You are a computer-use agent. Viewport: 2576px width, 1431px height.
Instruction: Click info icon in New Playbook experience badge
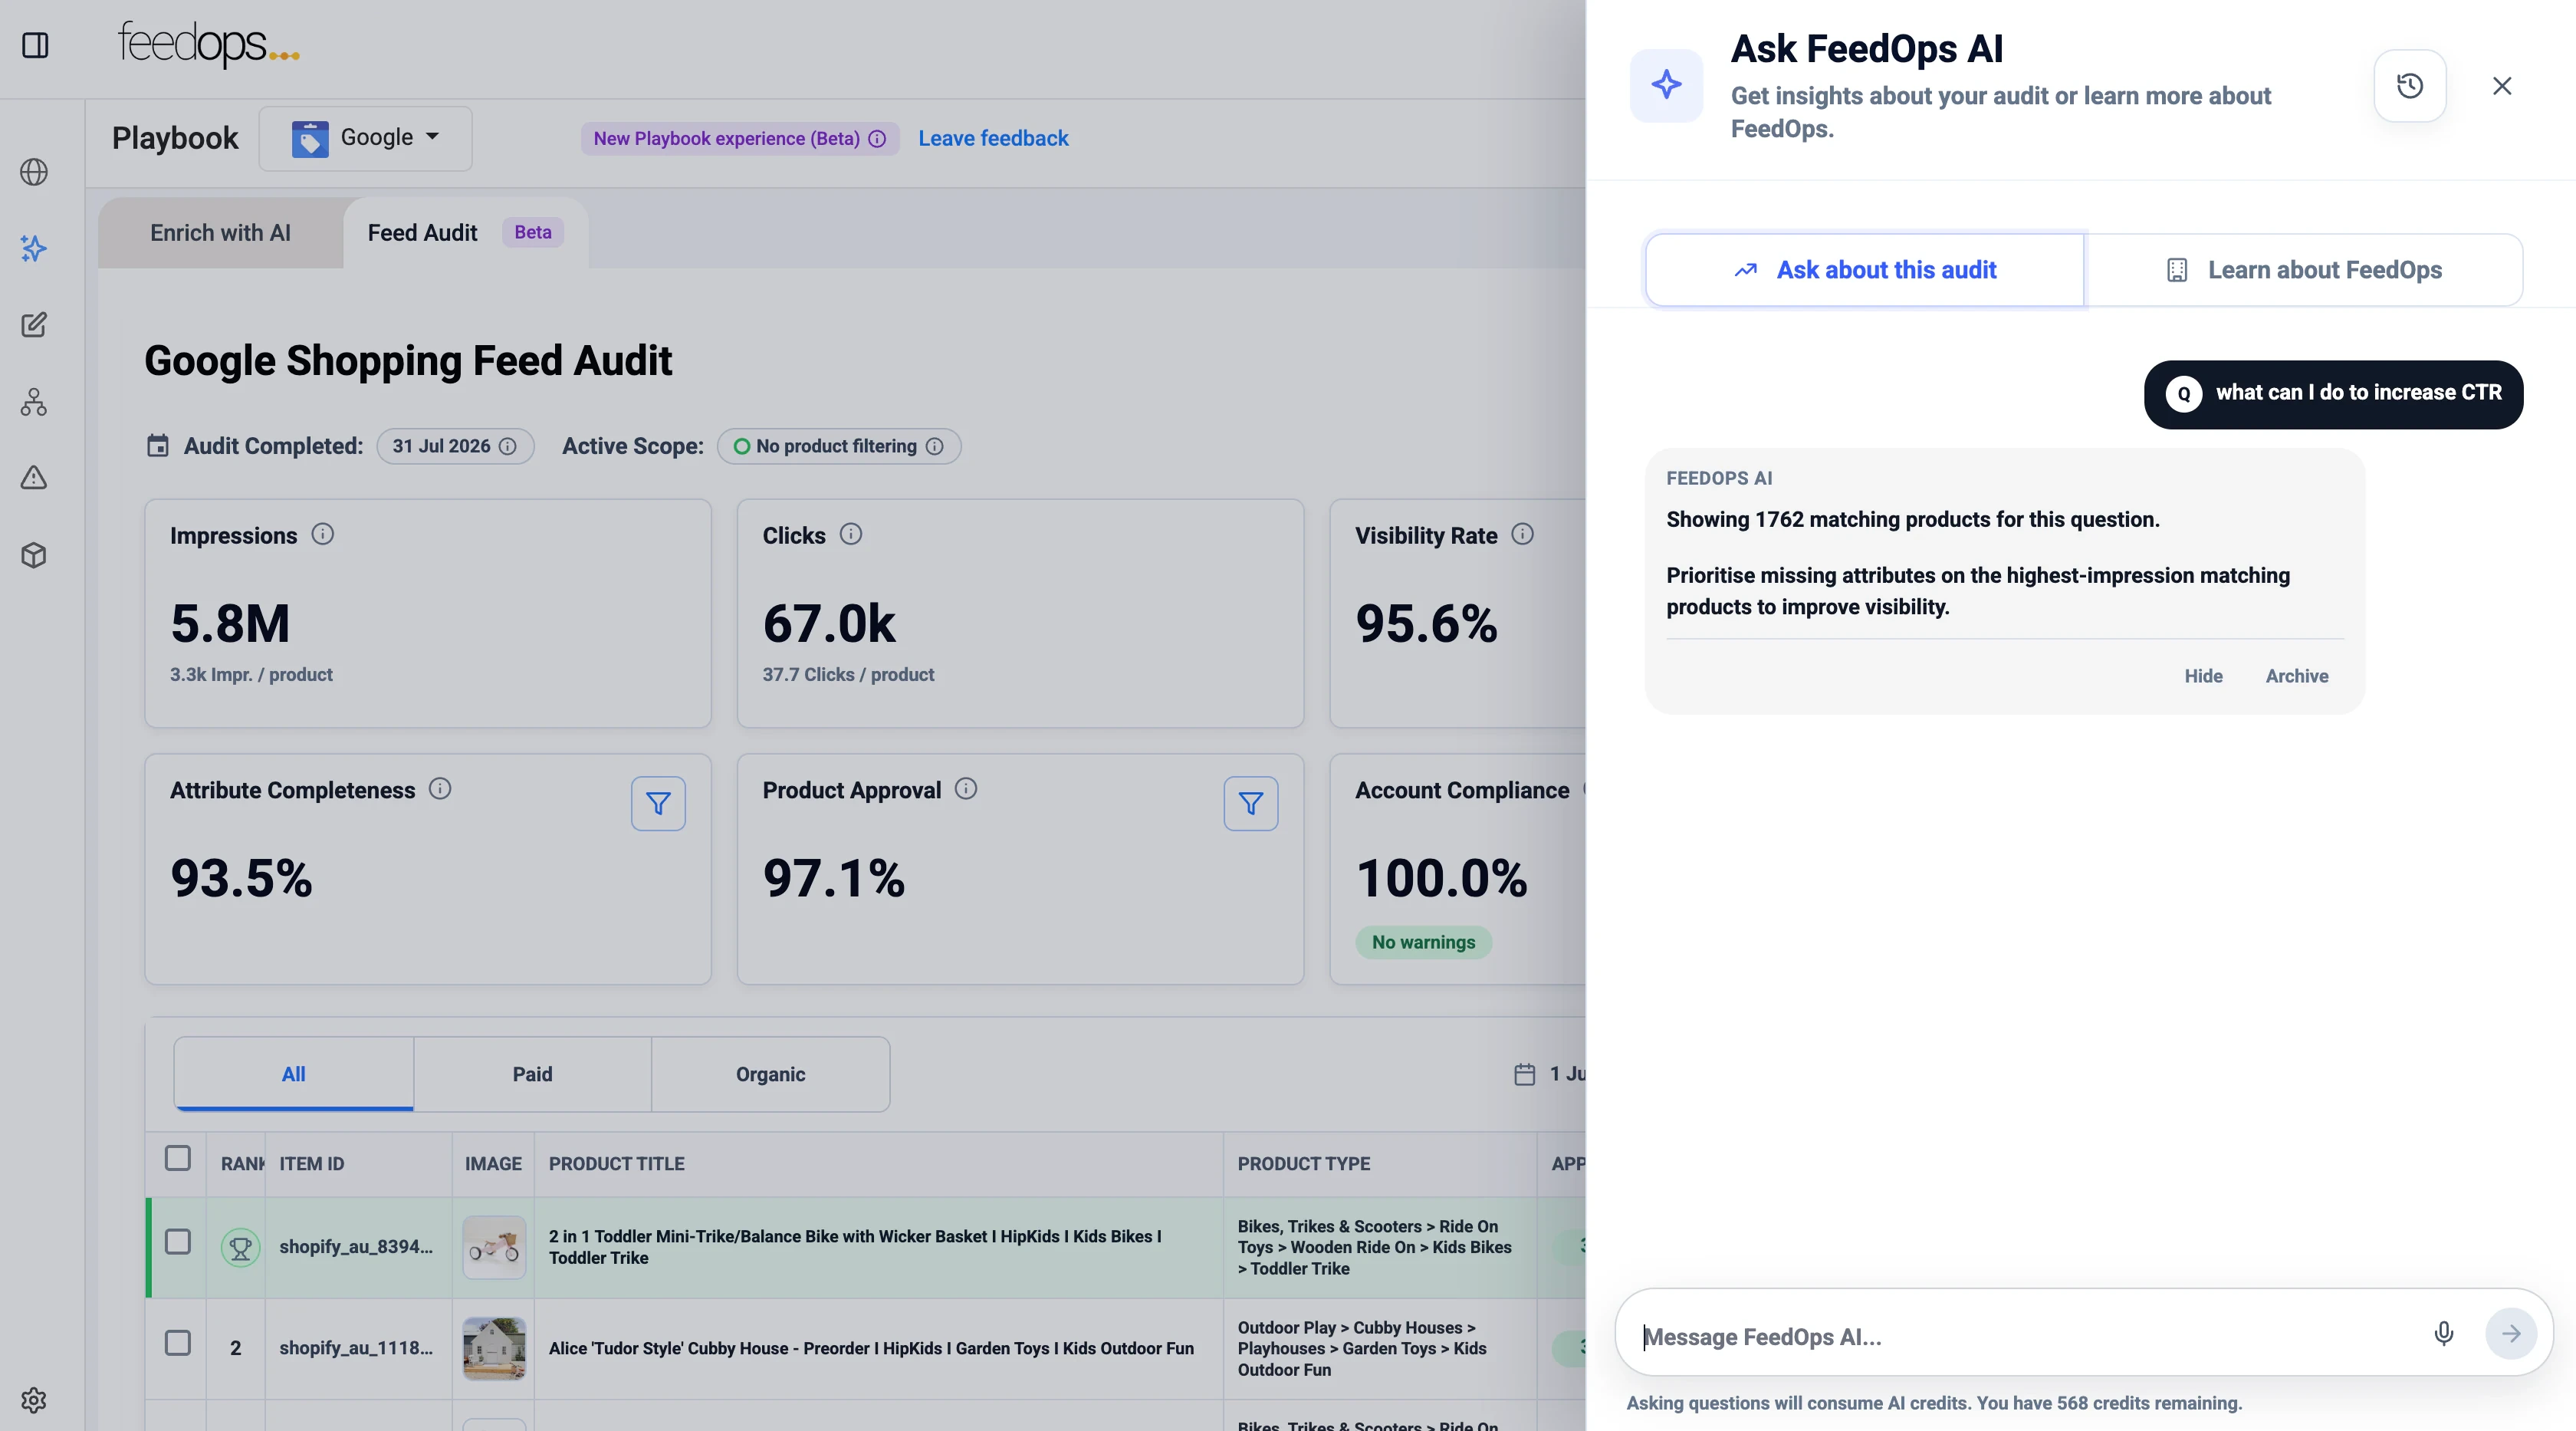pyautogui.click(x=877, y=139)
